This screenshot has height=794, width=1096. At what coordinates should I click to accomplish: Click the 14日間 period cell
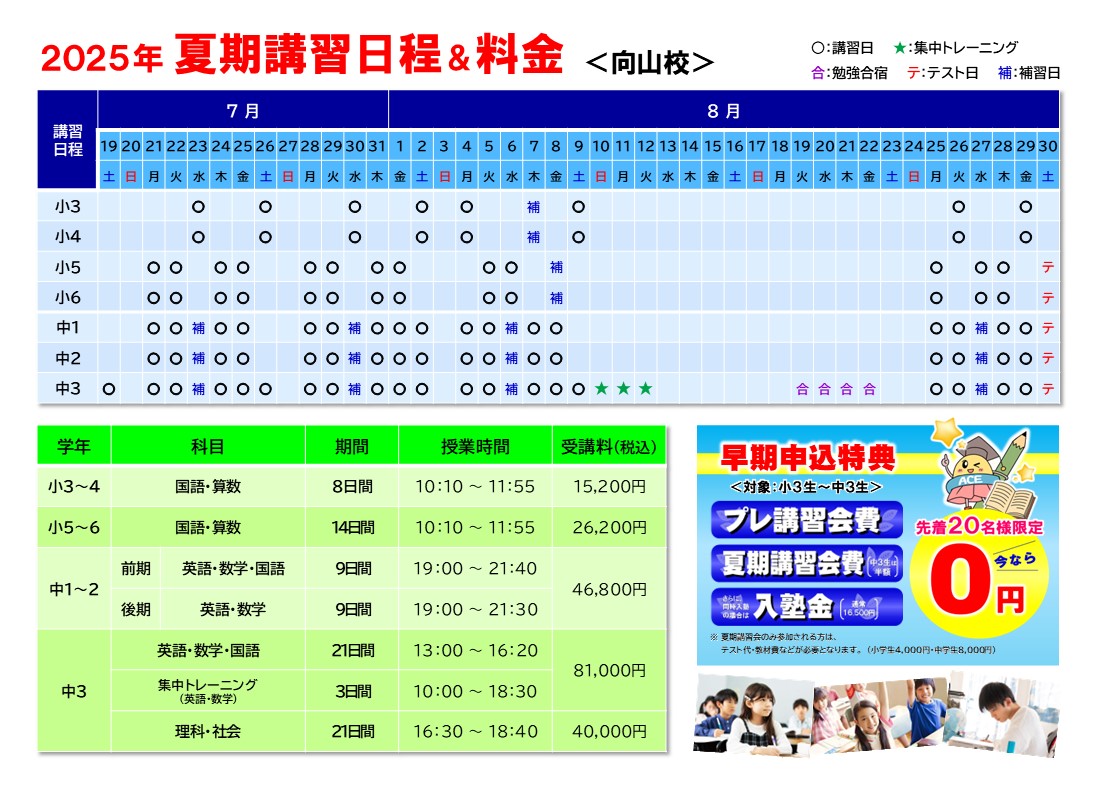pyautogui.click(x=352, y=527)
